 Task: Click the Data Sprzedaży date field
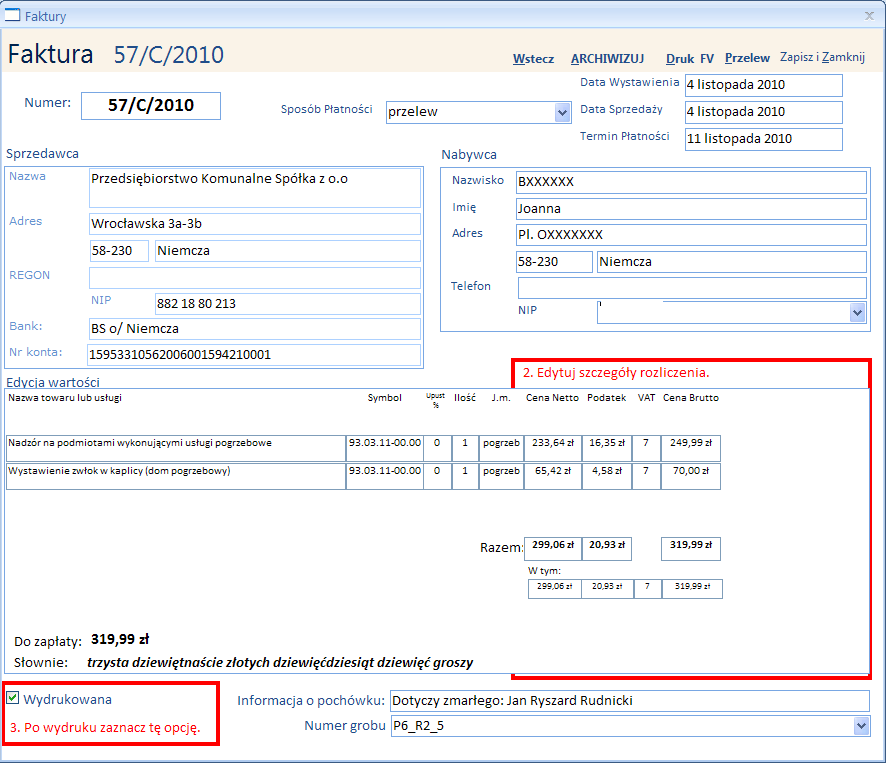point(763,112)
